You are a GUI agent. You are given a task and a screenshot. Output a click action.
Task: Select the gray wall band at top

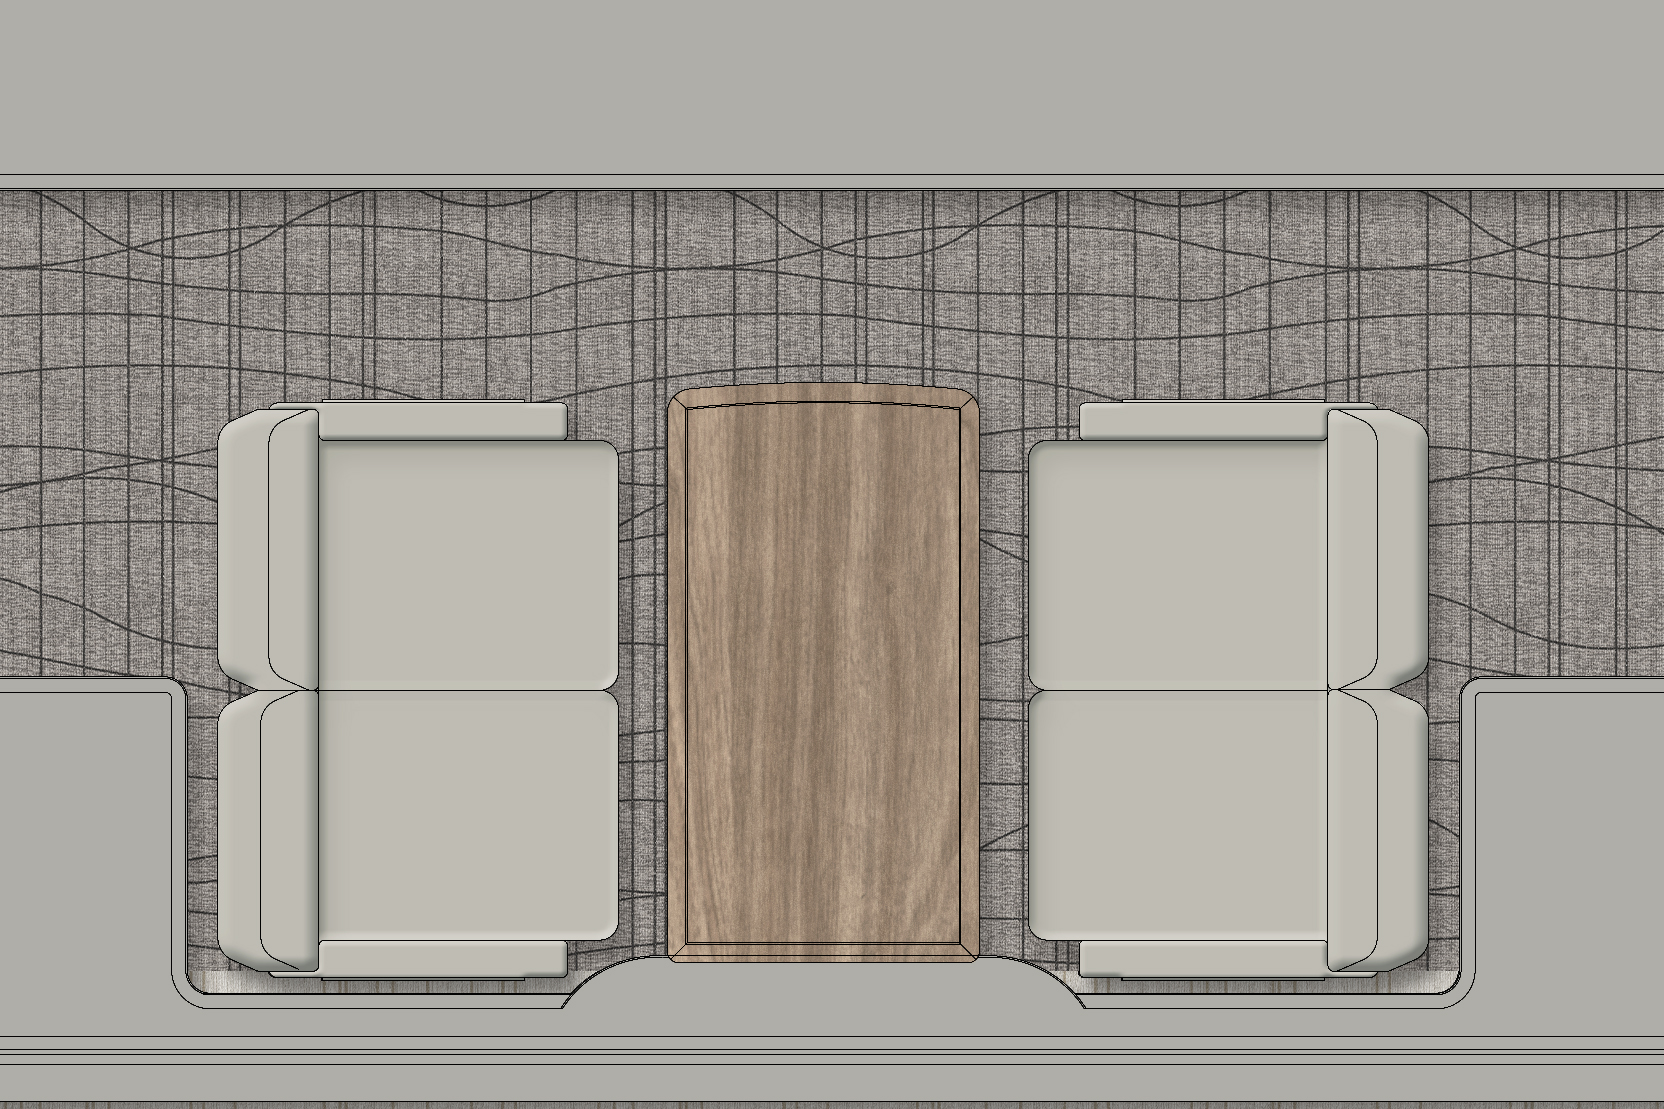830,85
